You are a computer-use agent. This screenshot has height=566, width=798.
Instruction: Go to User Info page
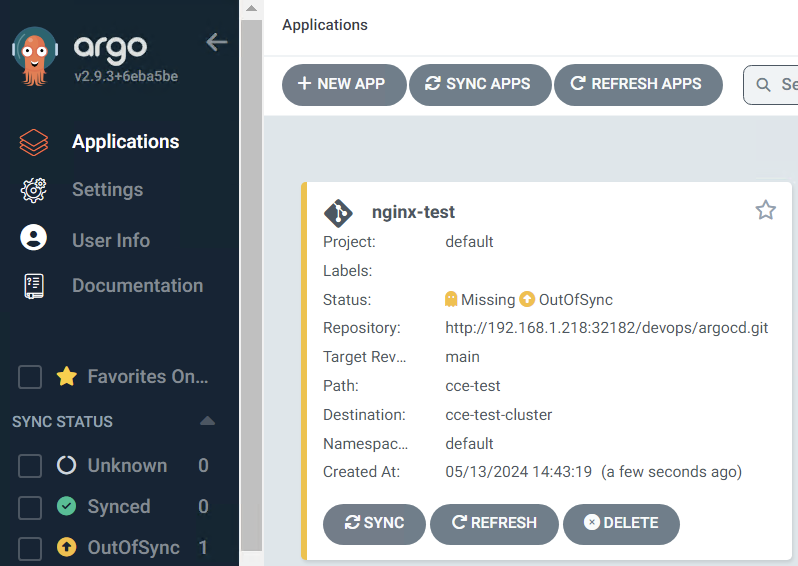[111, 241]
